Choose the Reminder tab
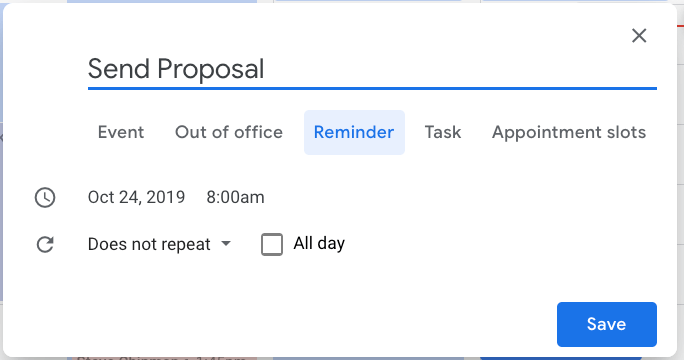684x360 pixels. click(354, 132)
